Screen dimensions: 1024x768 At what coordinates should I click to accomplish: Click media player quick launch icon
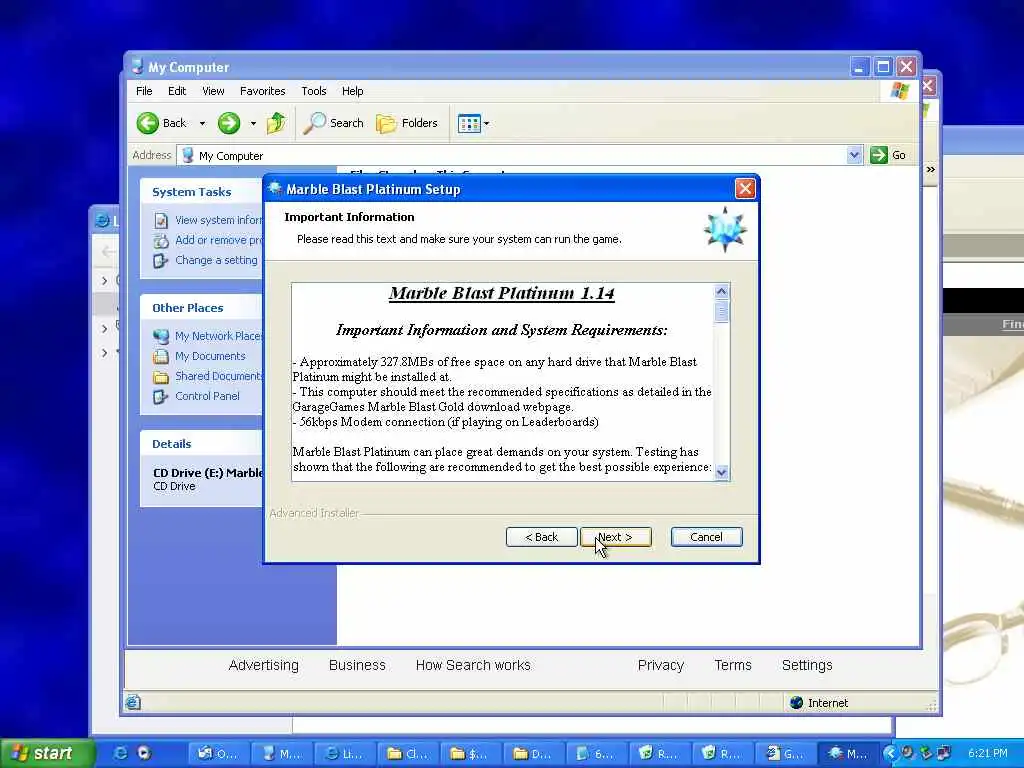tap(144, 753)
